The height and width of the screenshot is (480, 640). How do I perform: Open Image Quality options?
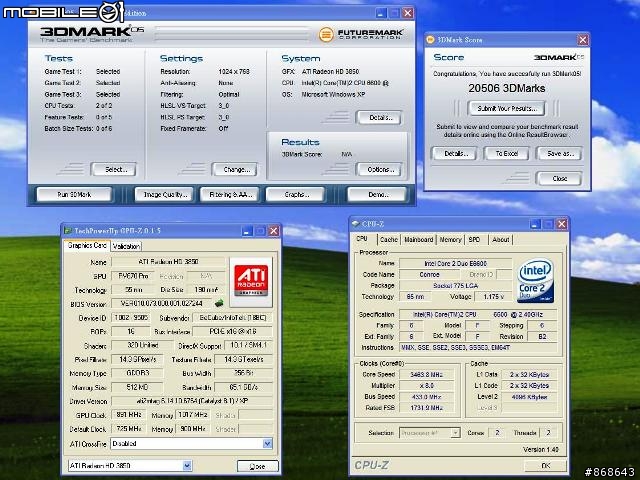pos(164,195)
